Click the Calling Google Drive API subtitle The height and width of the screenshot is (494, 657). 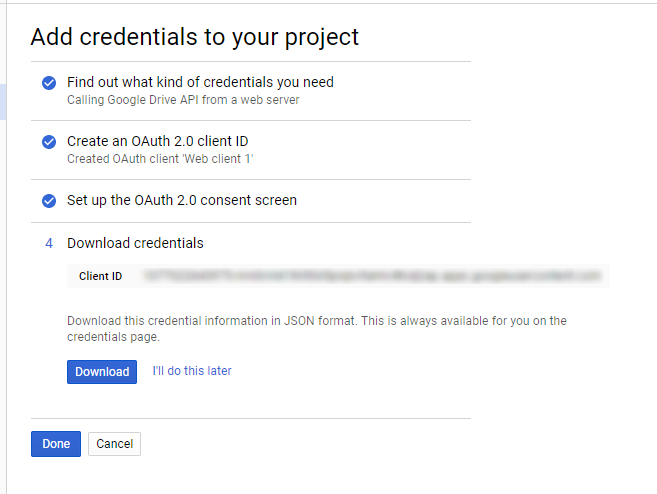coord(183,100)
